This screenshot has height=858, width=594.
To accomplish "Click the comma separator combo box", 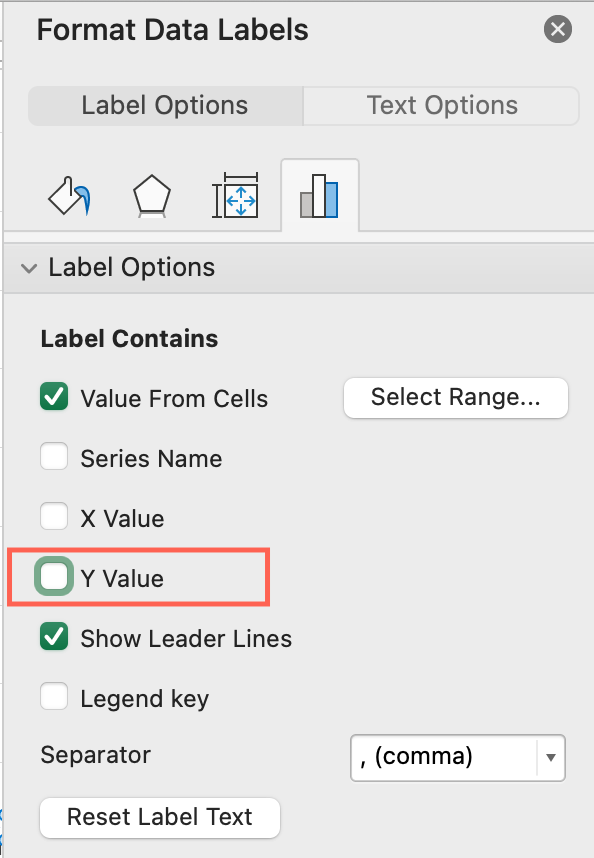I will point(458,757).
